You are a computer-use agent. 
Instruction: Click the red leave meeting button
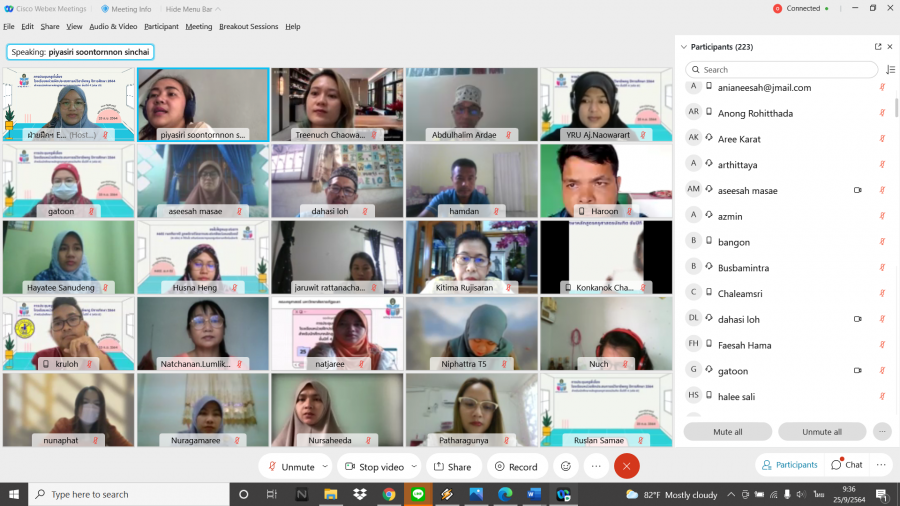(626, 466)
